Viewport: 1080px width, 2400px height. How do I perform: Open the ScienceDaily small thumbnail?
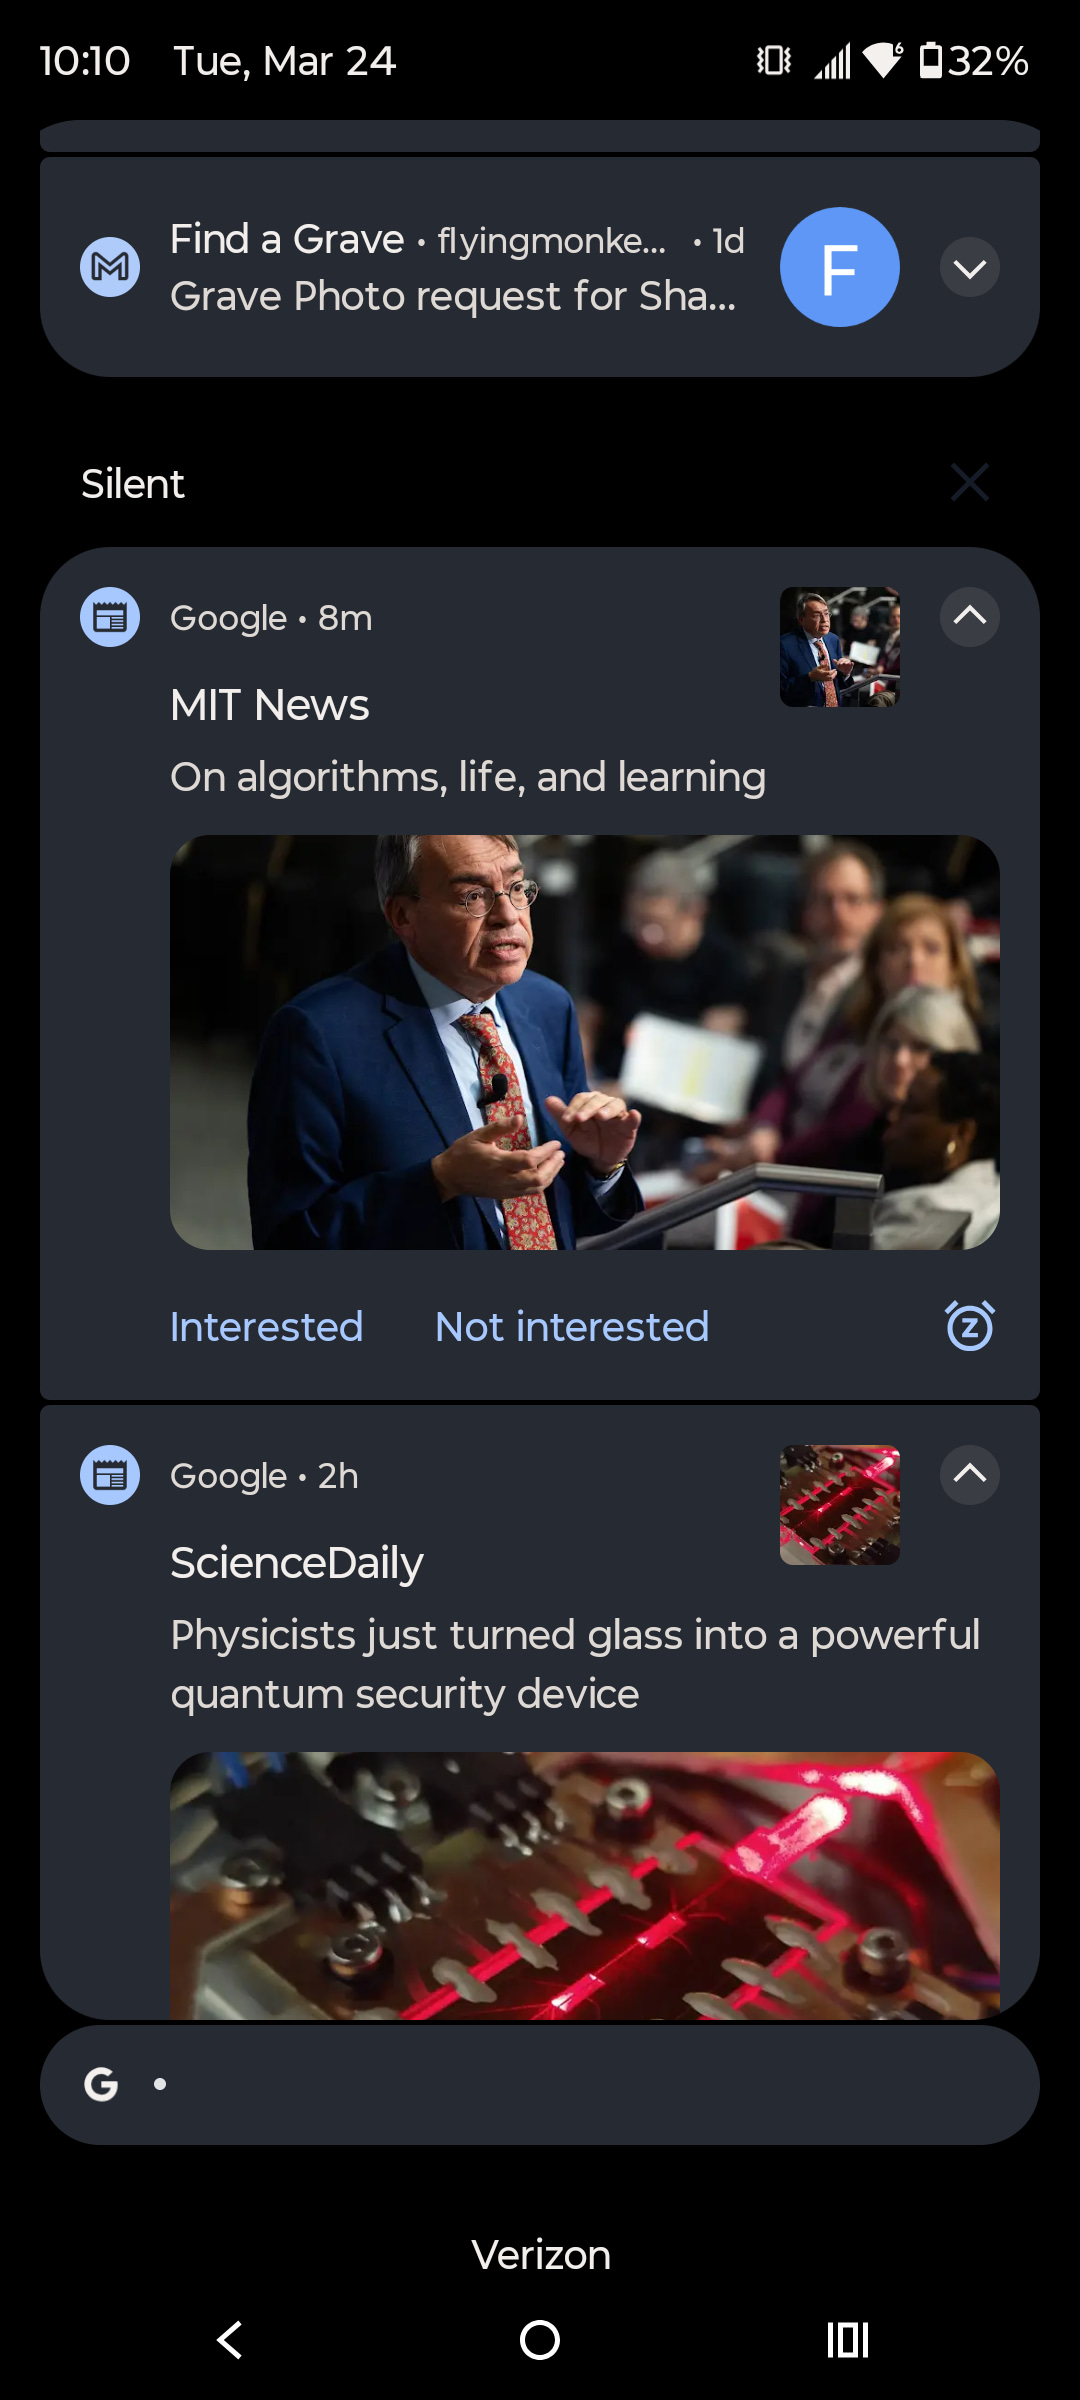839,1505
